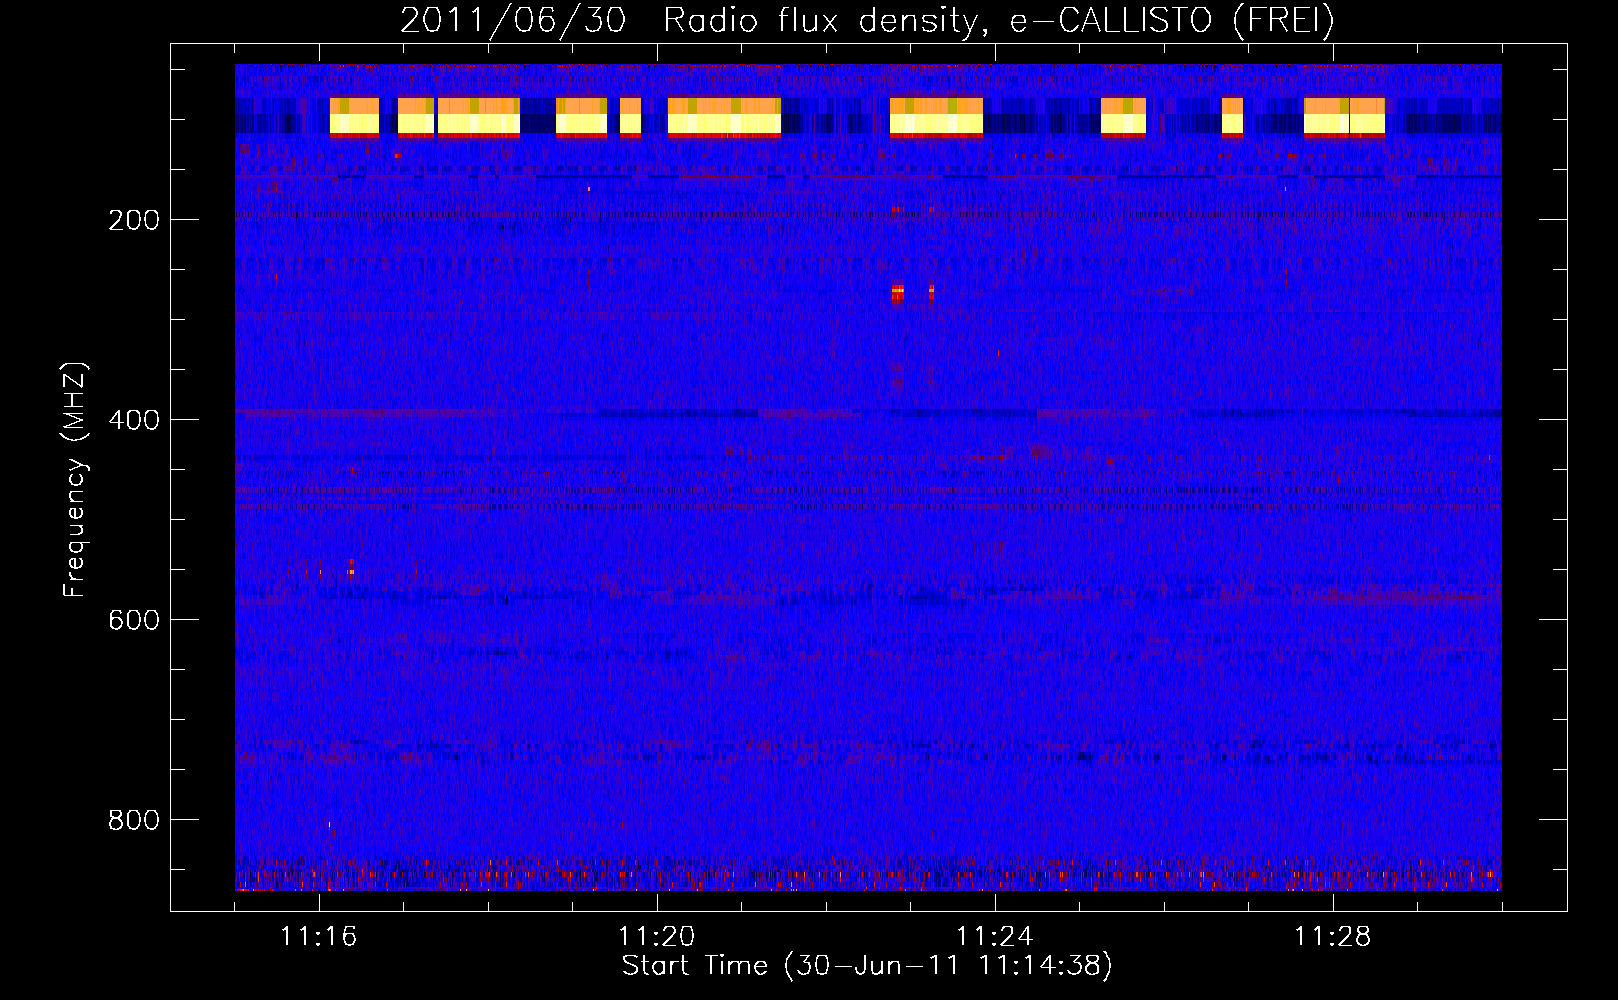The height and width of the screenshot is (1000, 1618).
Task: Click the 400 frequency tick label
Action: click(134, 420)
